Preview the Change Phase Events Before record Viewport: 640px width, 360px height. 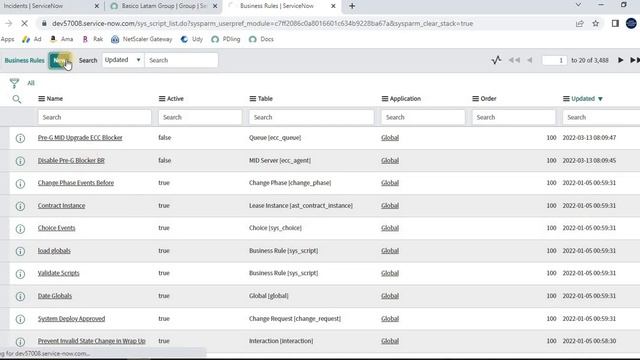coord(20,184)
